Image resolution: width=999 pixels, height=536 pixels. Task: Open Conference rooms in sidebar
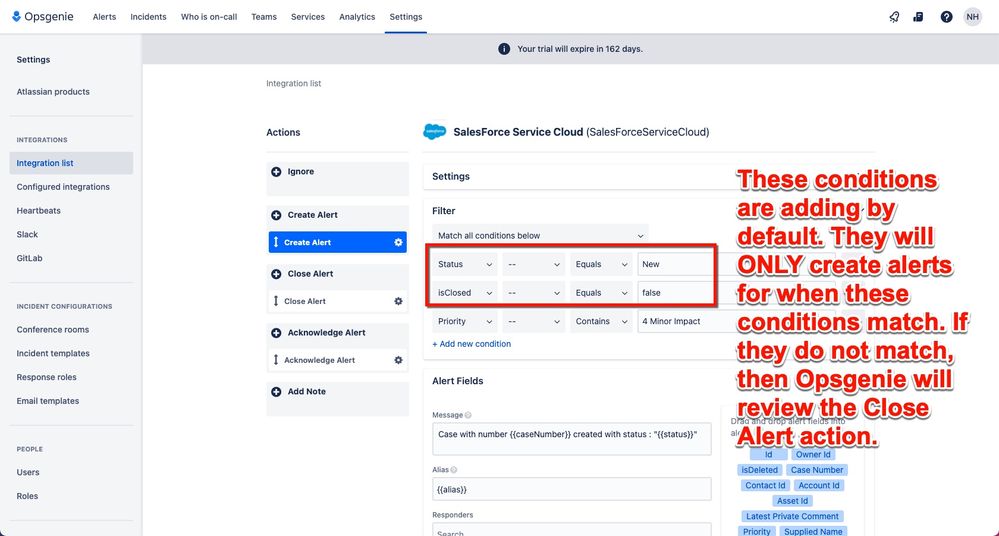[53, 330]
